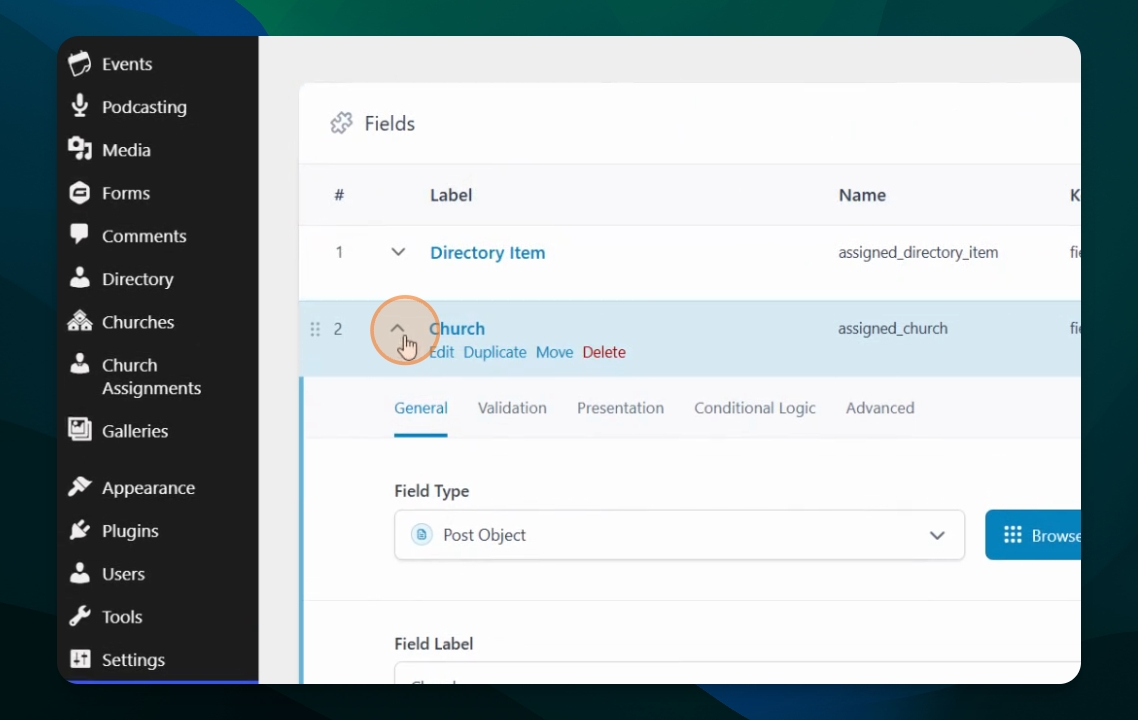The width and height of the screenshot is (1138, 720).
Task: Click the row number 1 cell
Action: pyautogui.click(x=339, y=252)
